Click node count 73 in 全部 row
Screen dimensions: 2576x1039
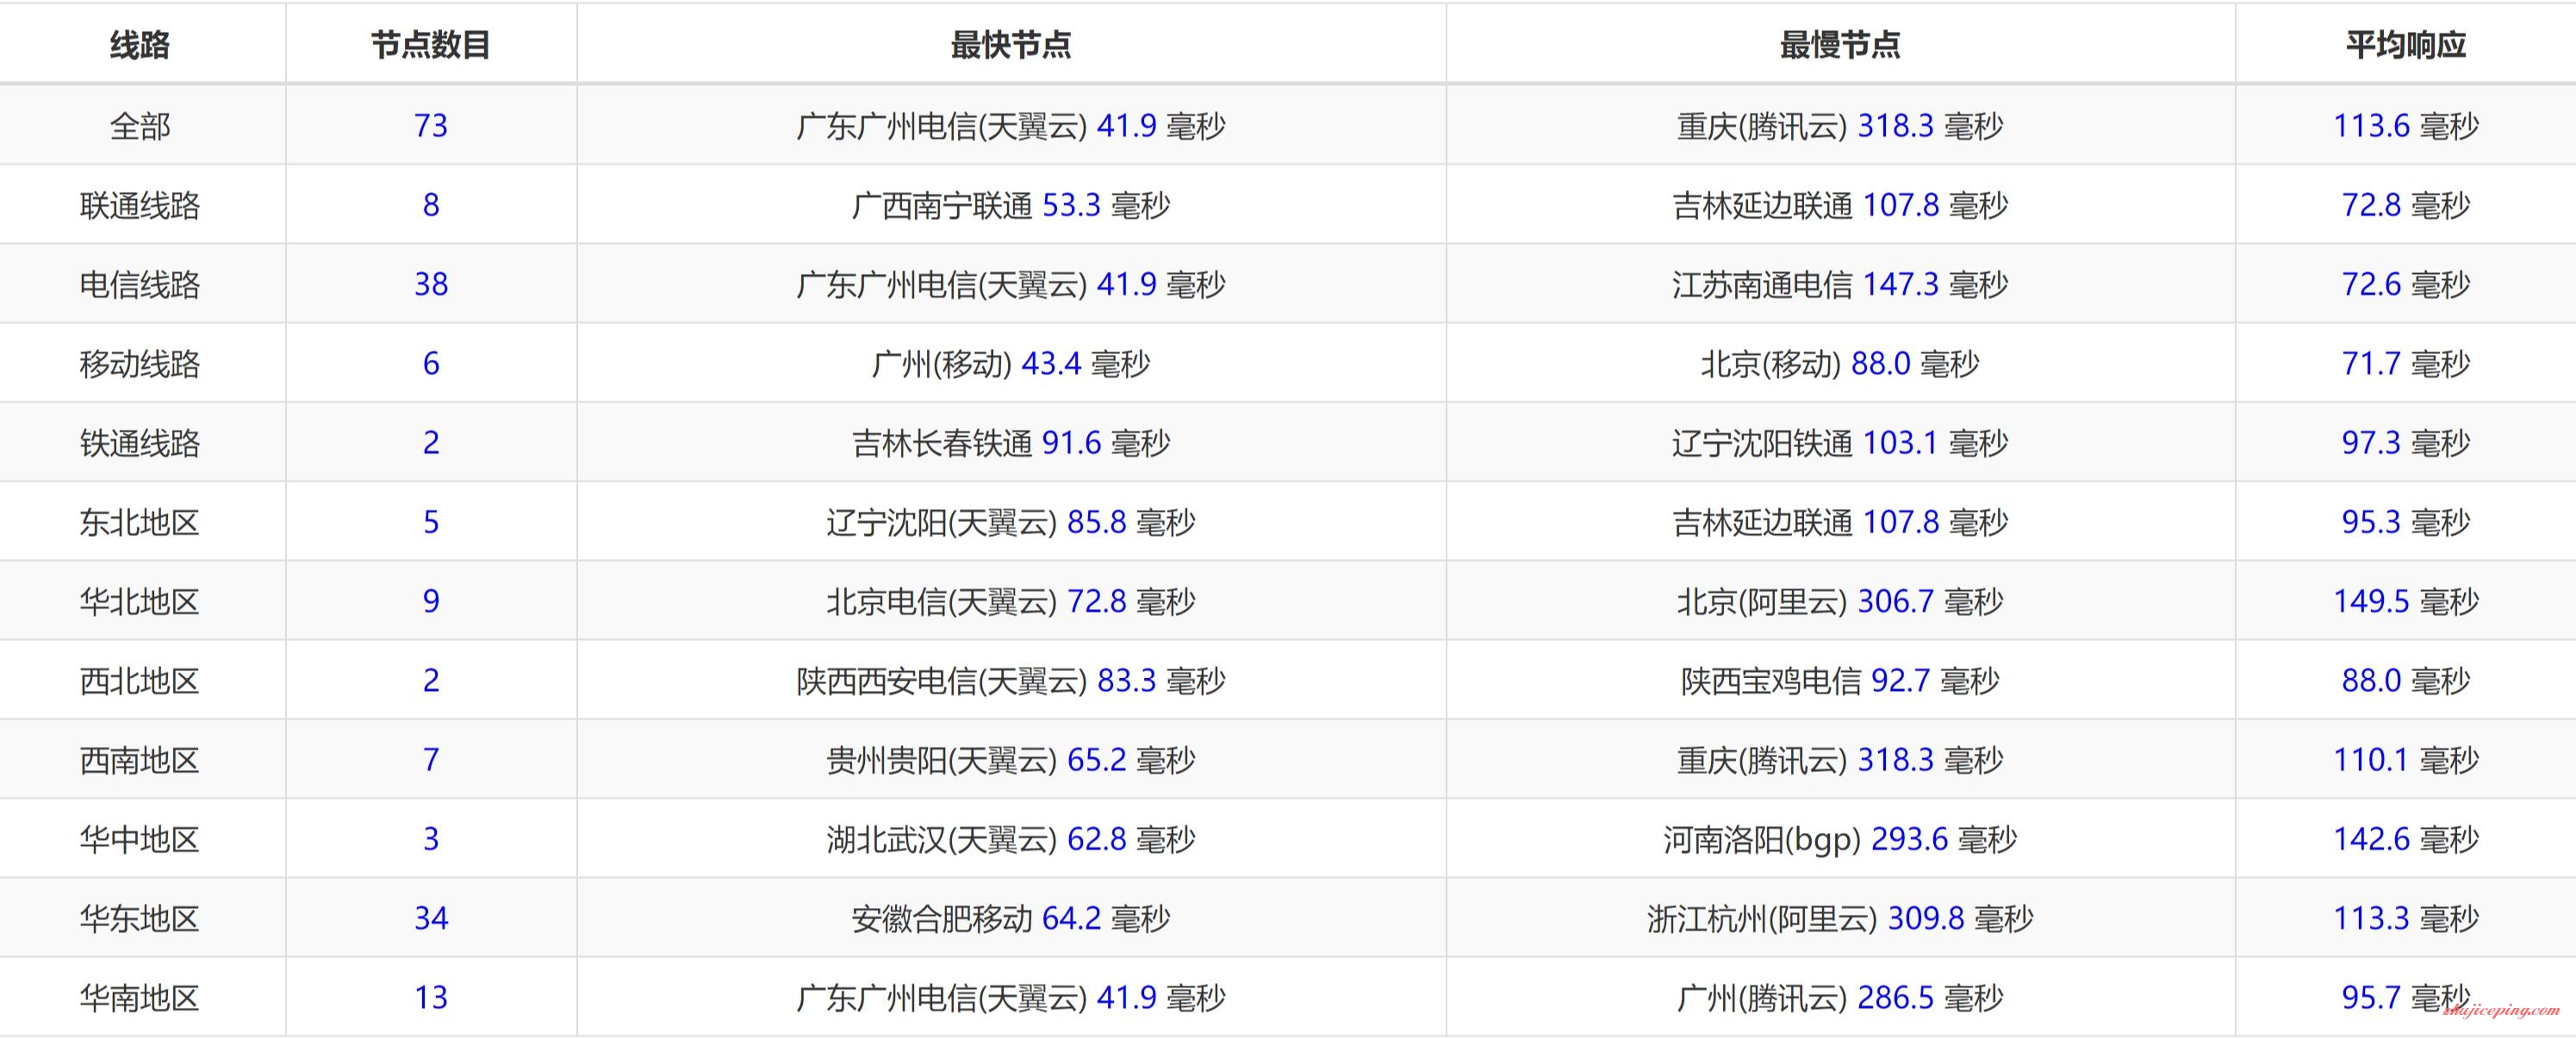coord(431,126)
